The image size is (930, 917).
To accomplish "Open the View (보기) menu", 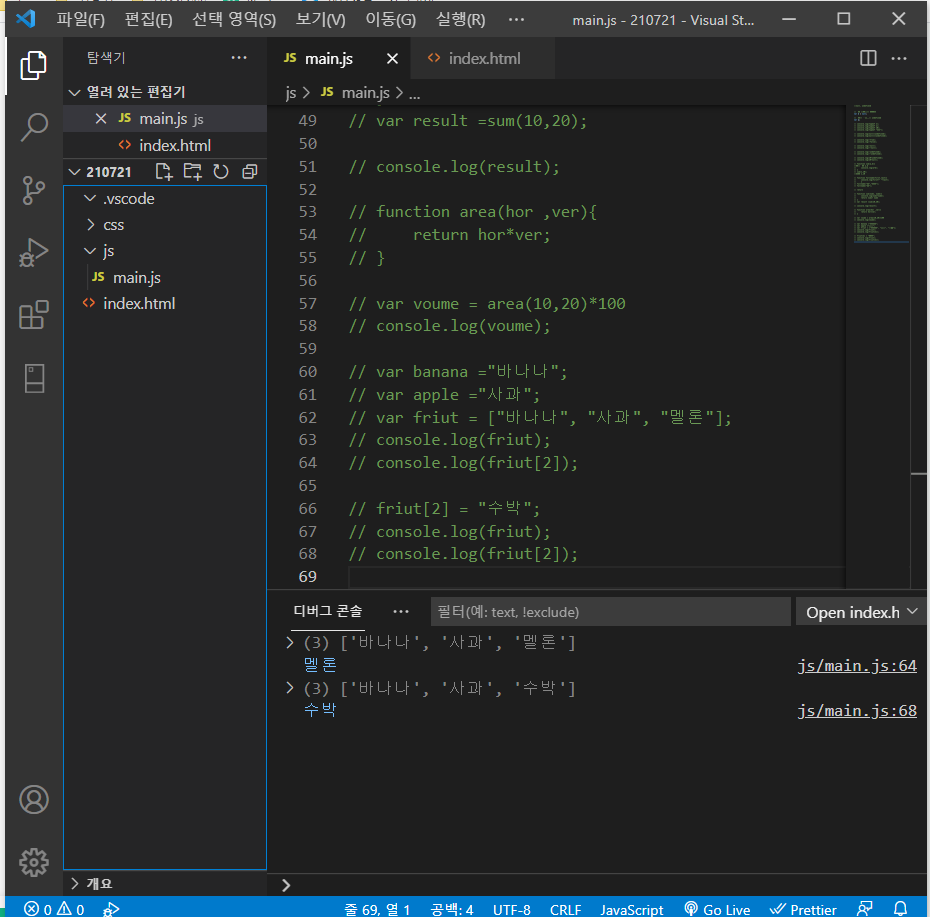I will 320,20.
